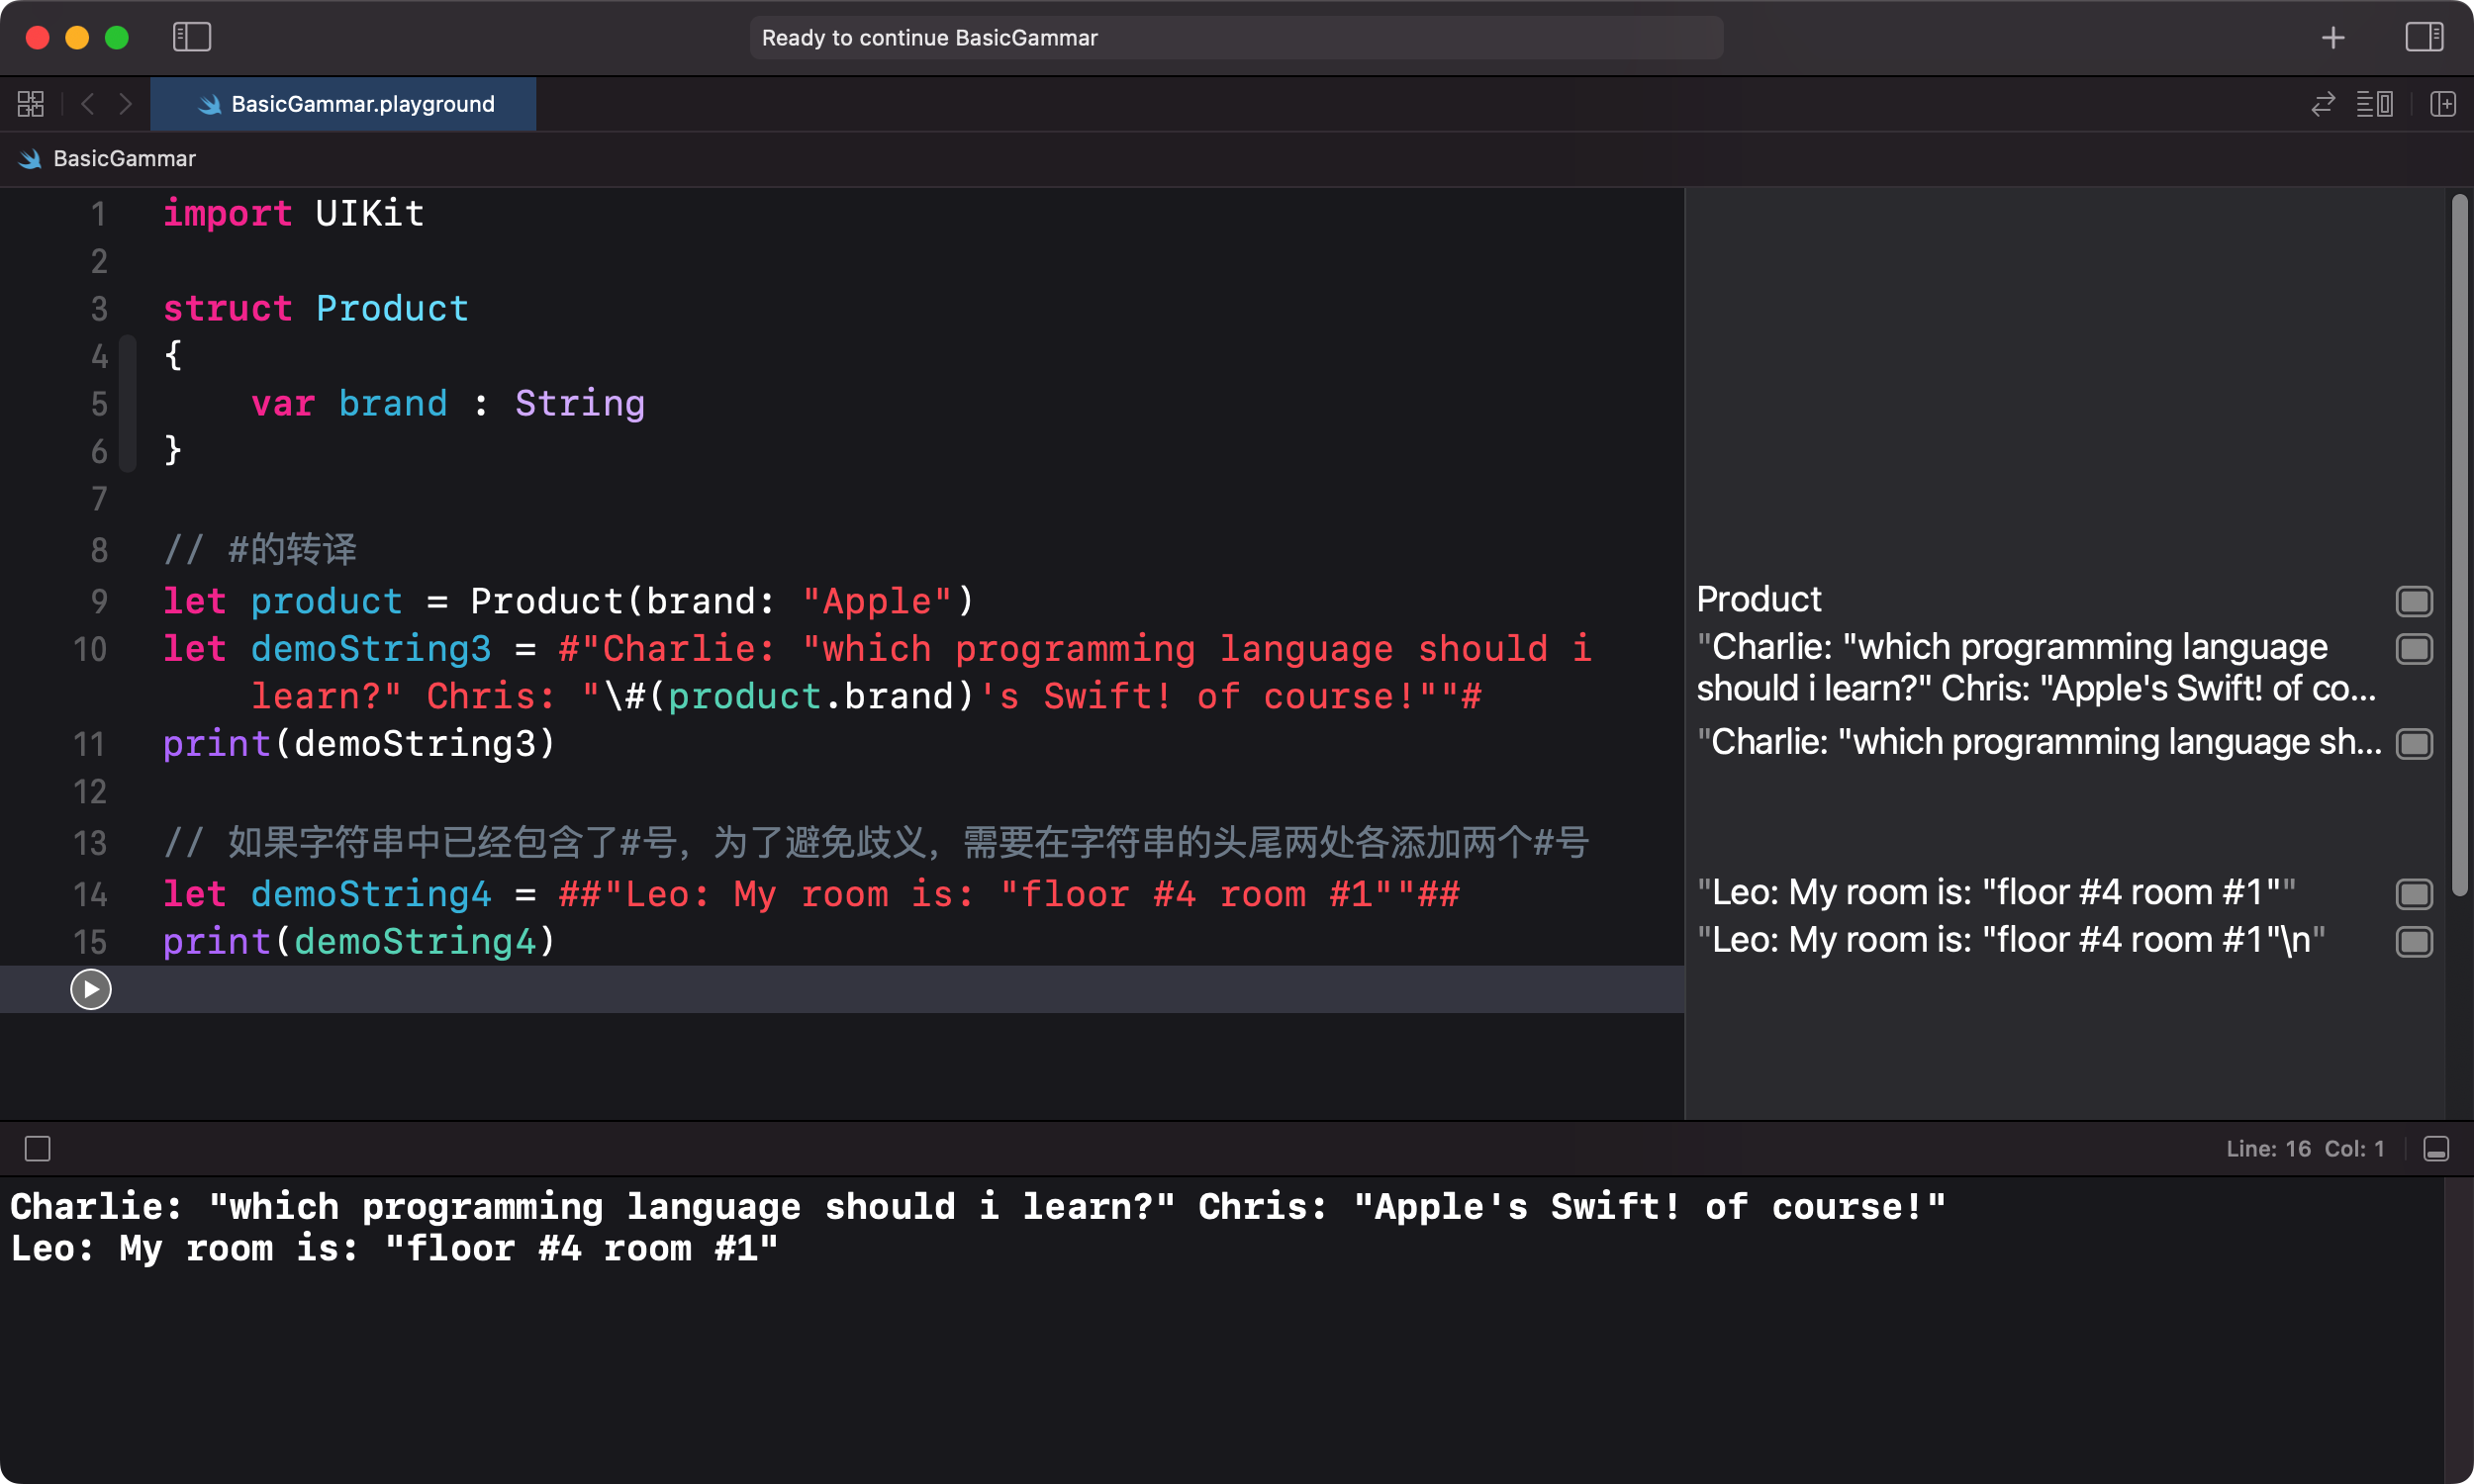
Task: Click the square button left of console bar
Action: click(x=38, y=1149)
